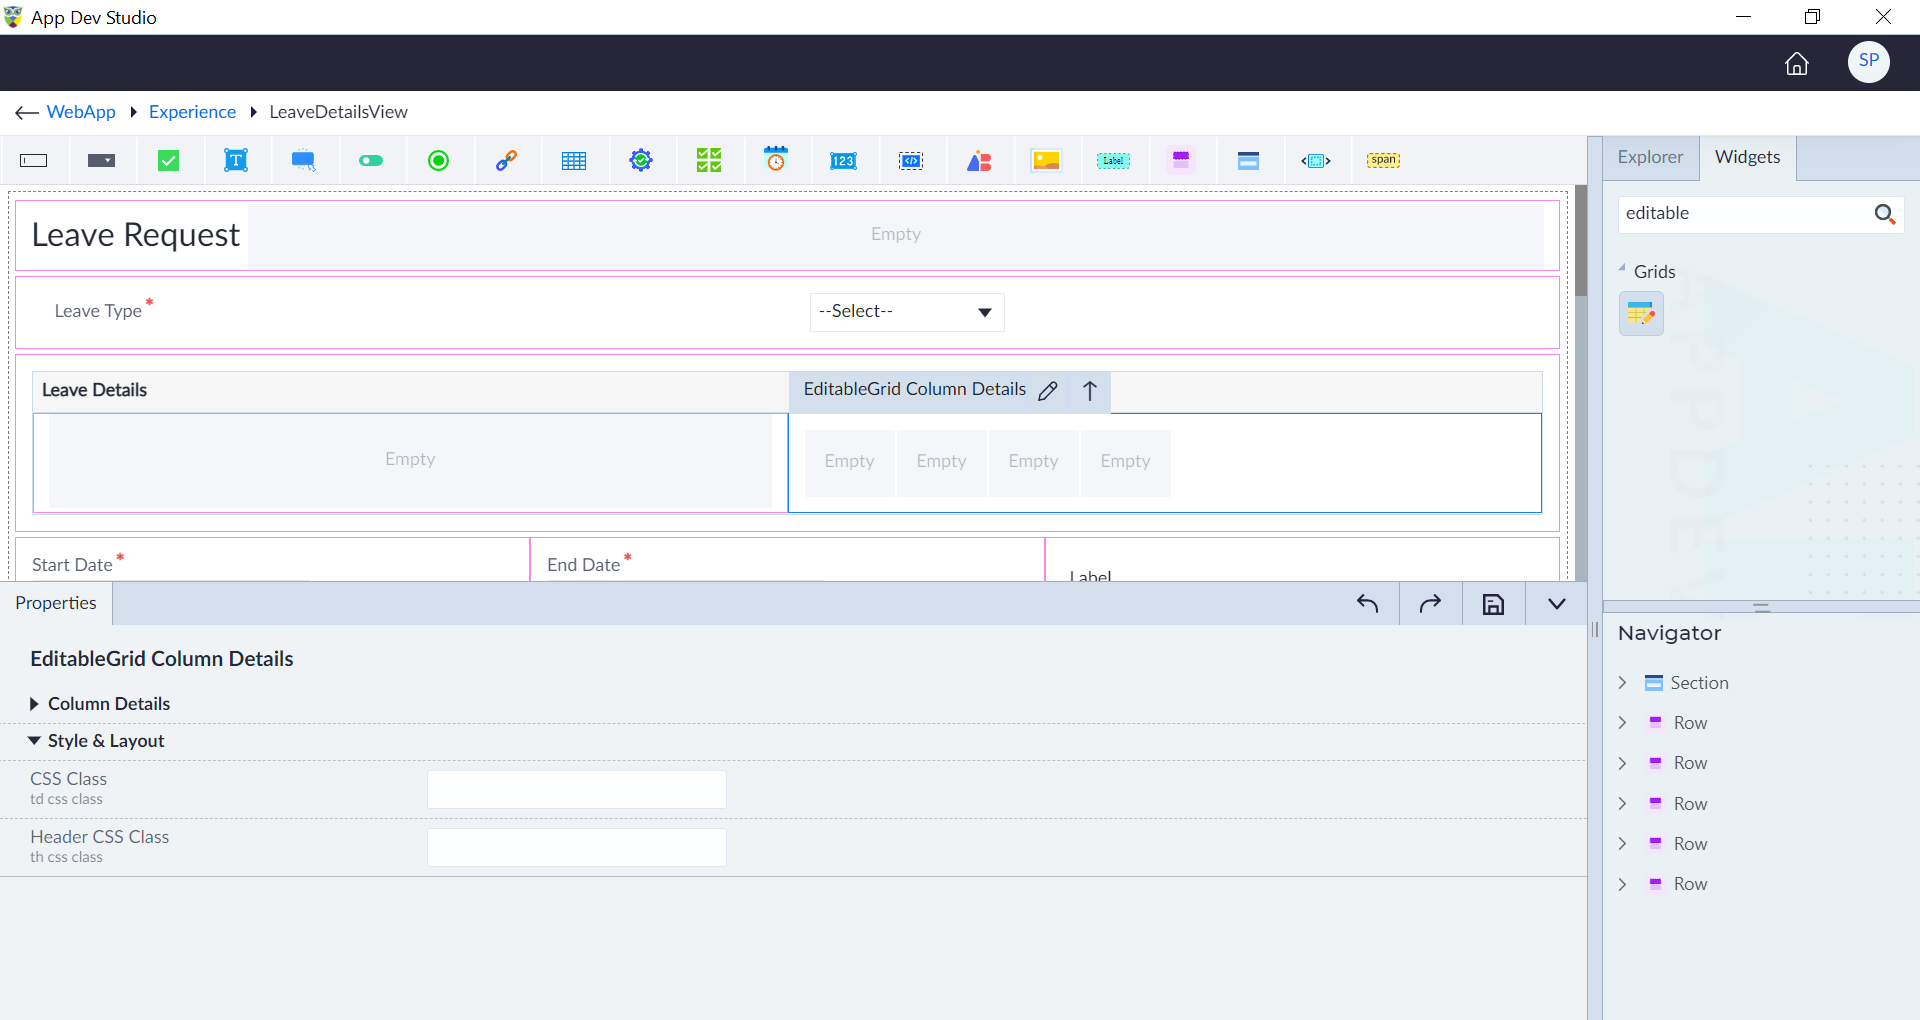Go back using the left arrow
This screenshot has height=1020, width=1920.
tap(27, 113)
